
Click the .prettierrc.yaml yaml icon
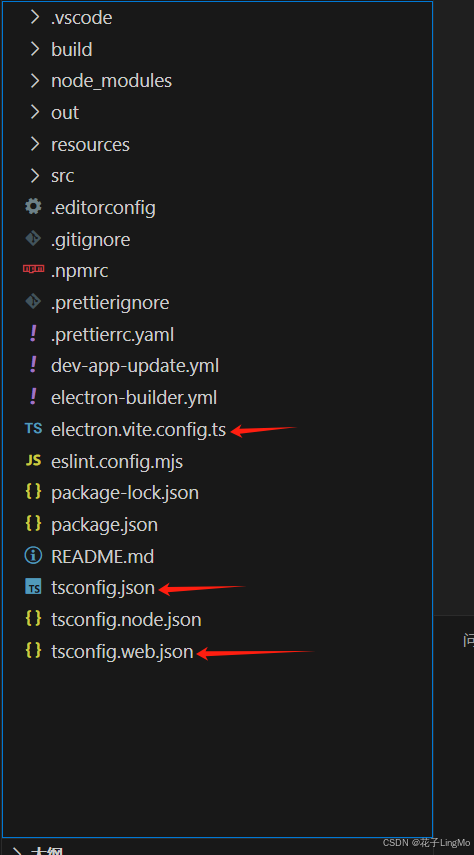[x=33, y=333]
